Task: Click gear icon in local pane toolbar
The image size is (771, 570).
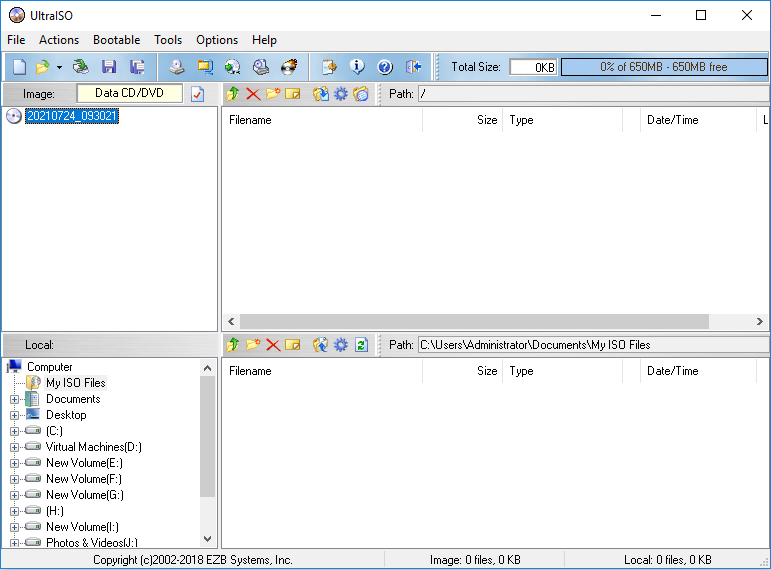Action: click(341, 345)
